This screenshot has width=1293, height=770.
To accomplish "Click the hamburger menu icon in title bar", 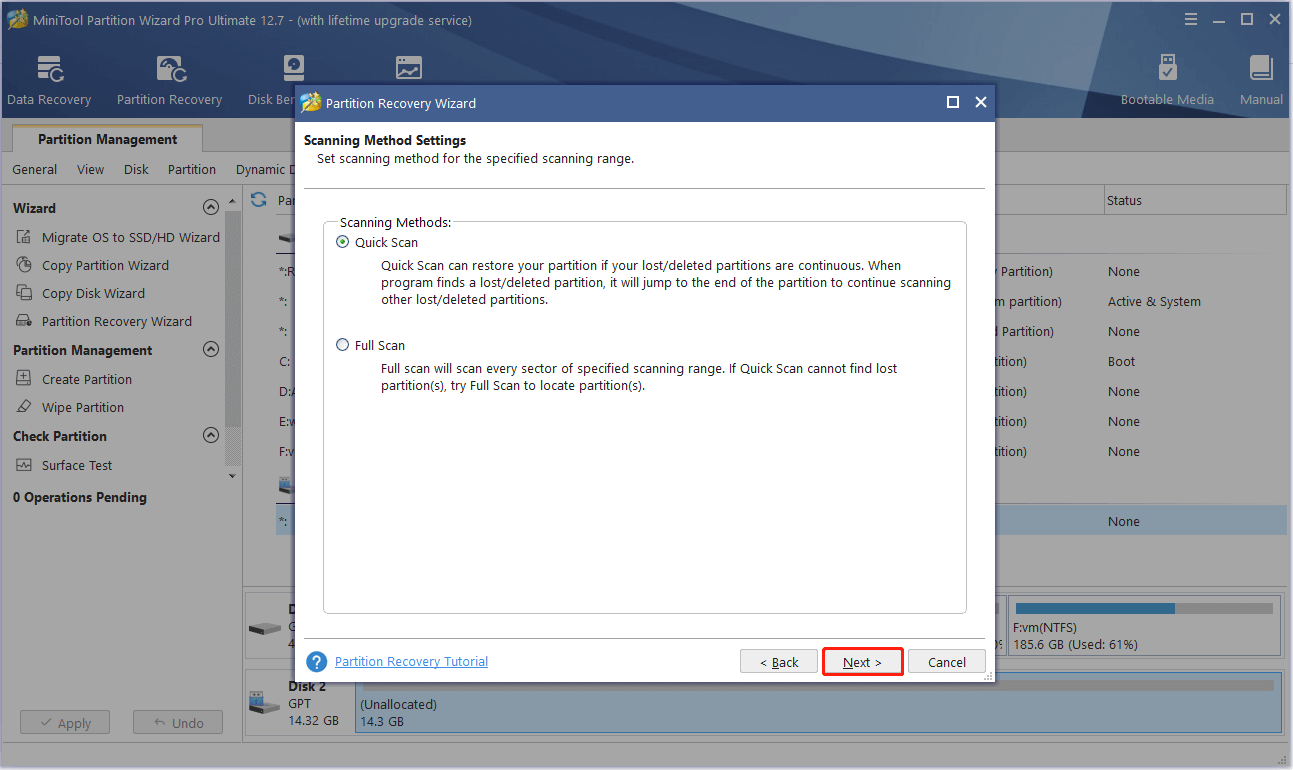I will click(1190, 19).
